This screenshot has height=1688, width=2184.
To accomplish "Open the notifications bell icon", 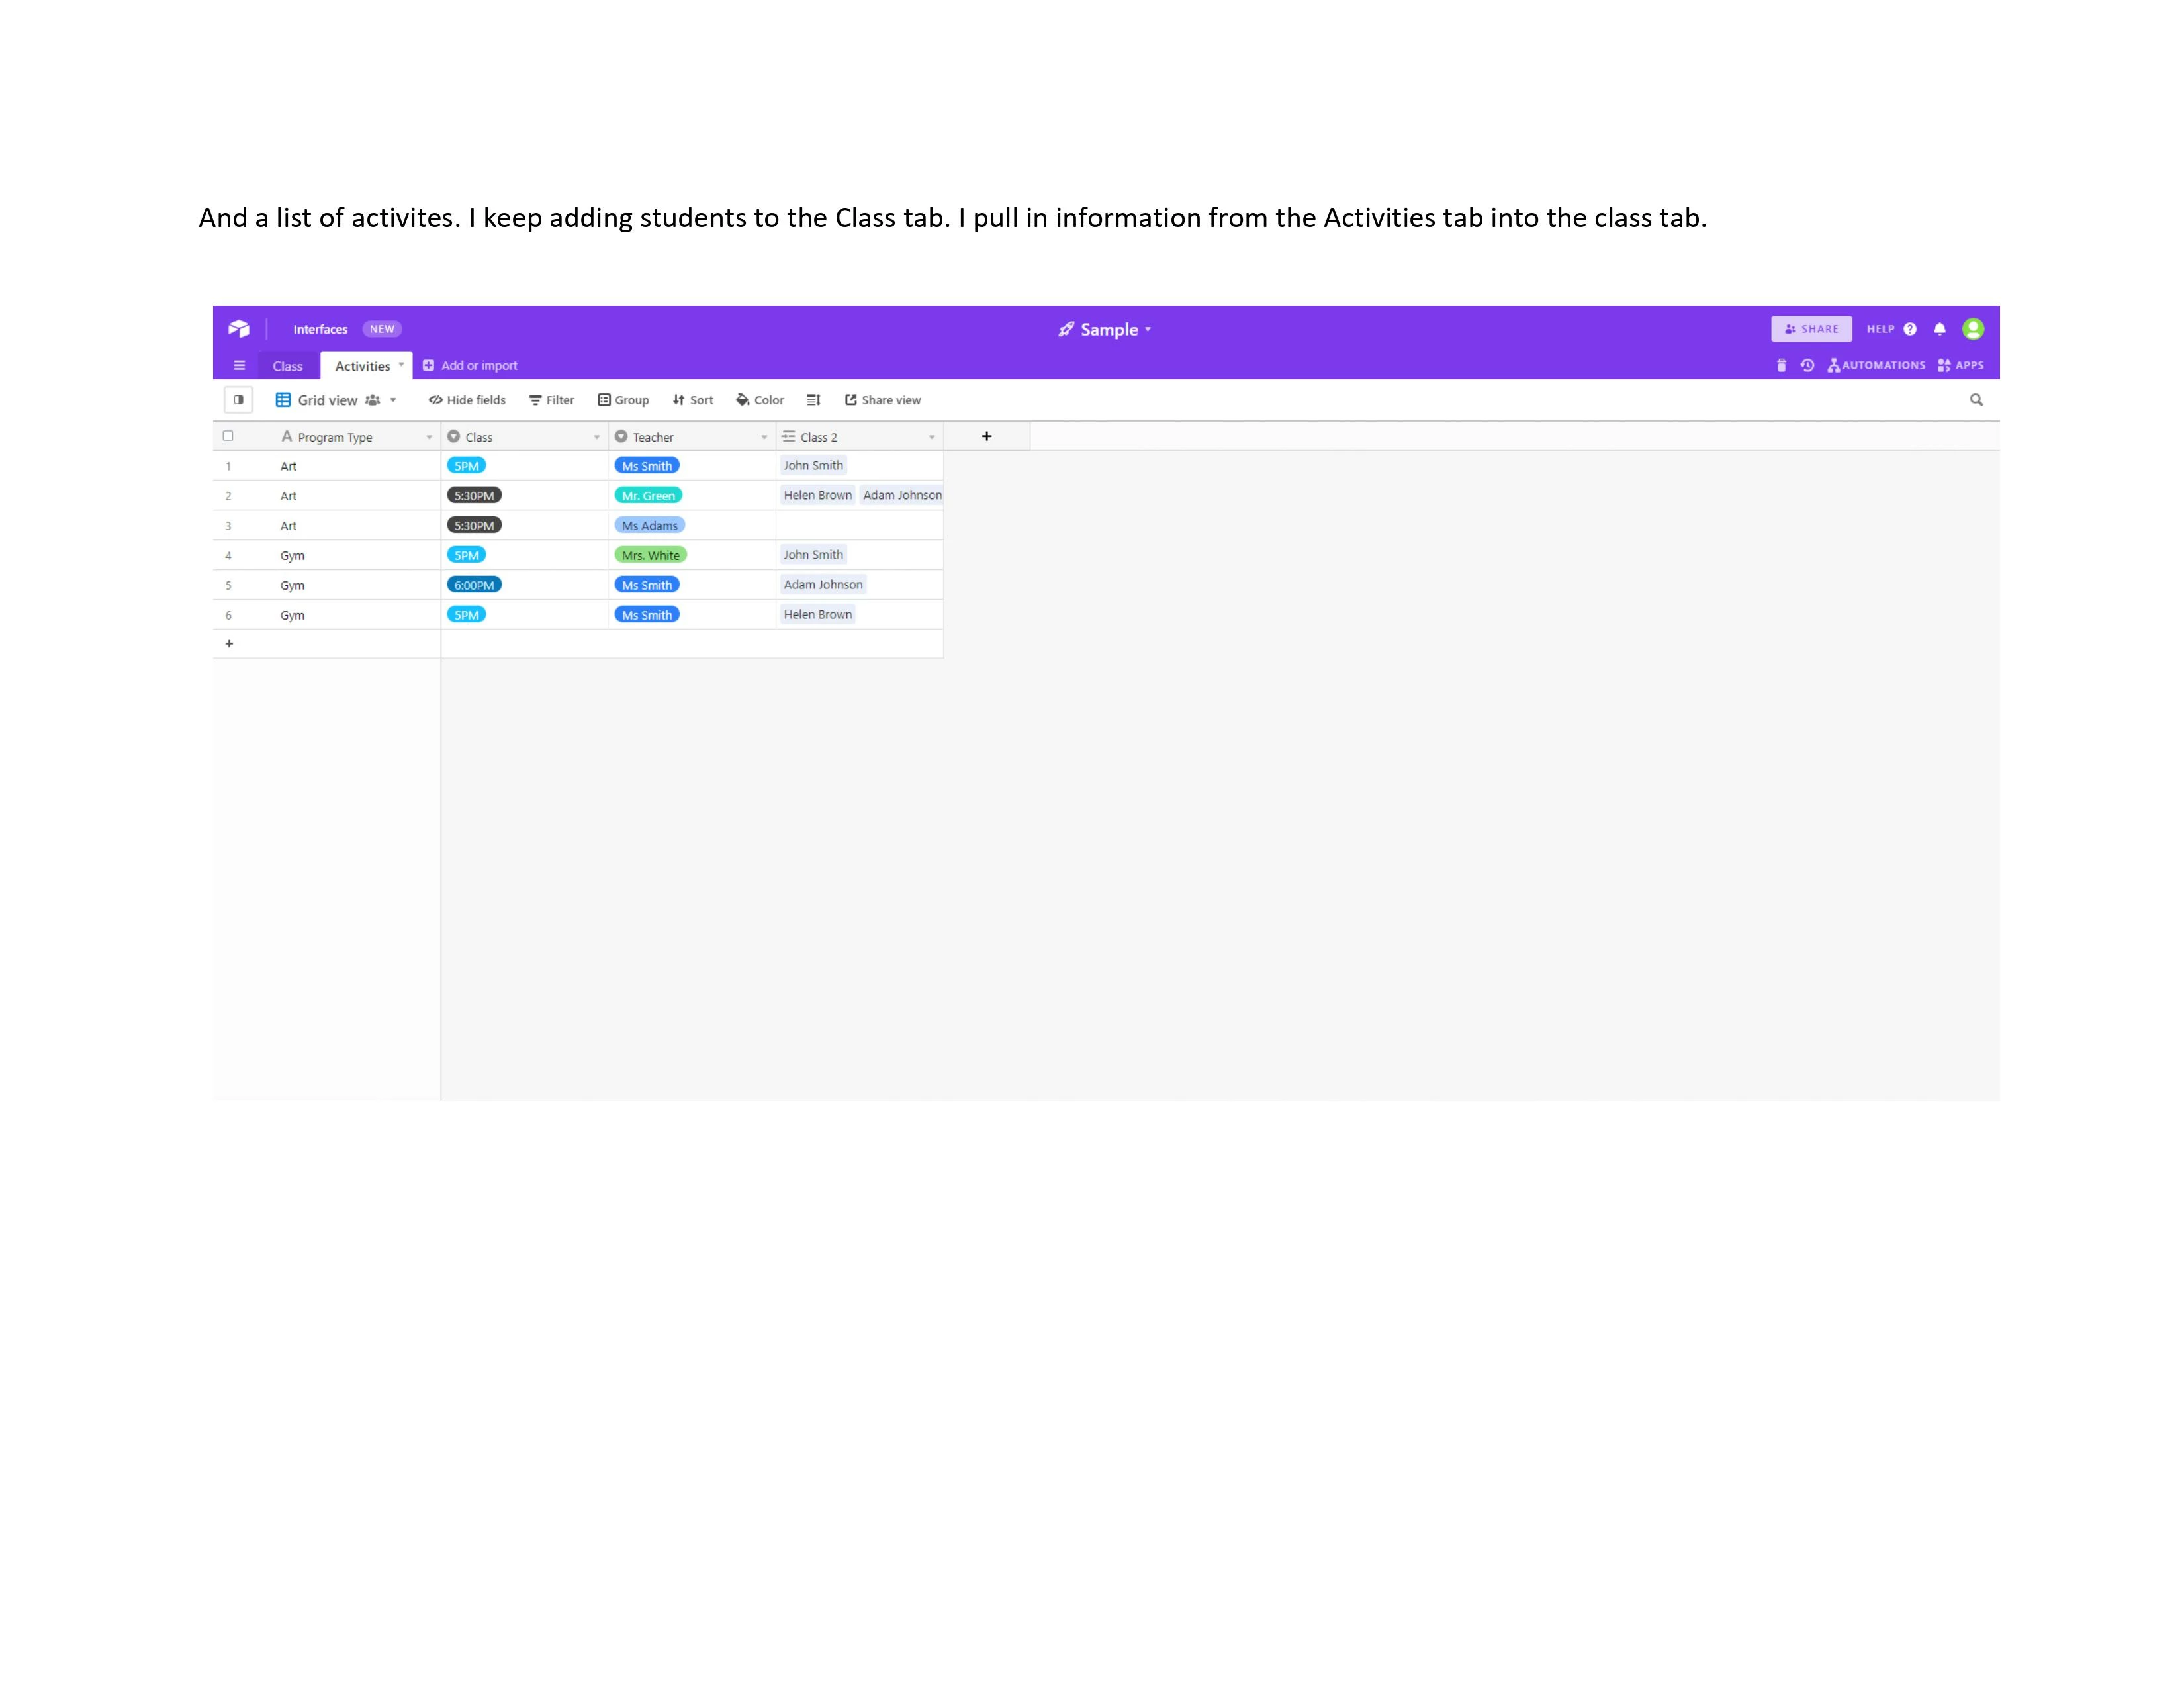I will pos(1940,329).
